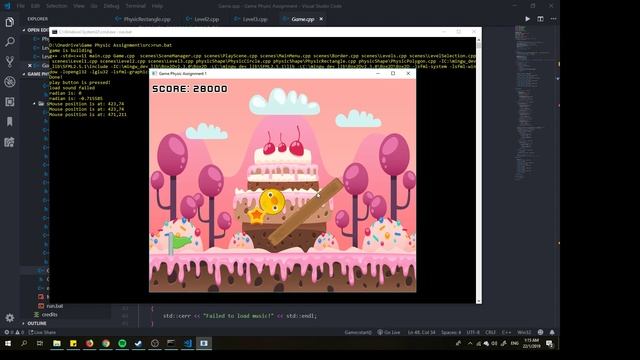Open the Help menu
Screen dimensions: 640x360
[x=157, y=6]
